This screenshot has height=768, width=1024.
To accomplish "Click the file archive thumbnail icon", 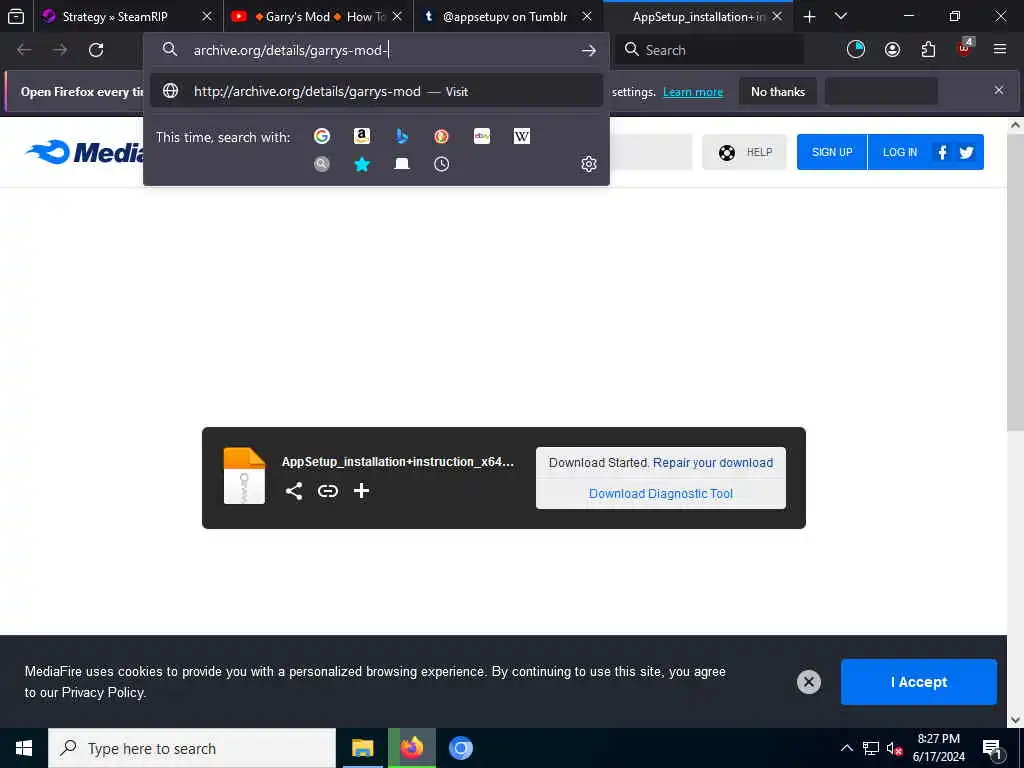I will click(244, 475).
